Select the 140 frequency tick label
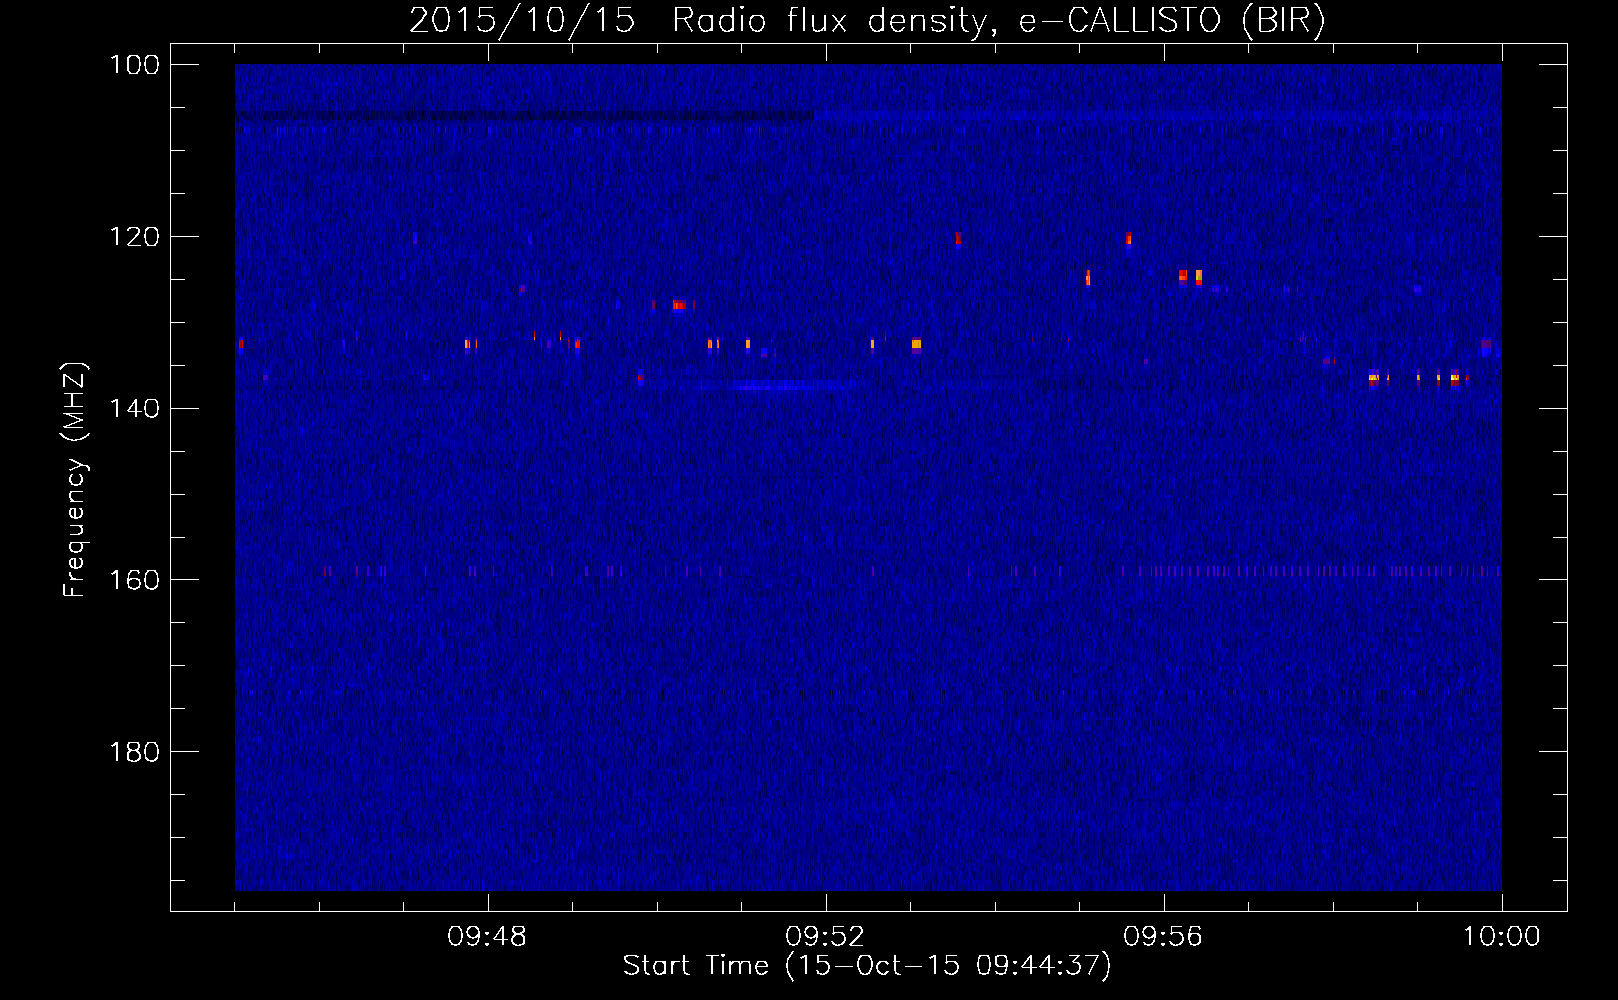The width and height of the screenshot is (1618, 1000). [133, 409]
